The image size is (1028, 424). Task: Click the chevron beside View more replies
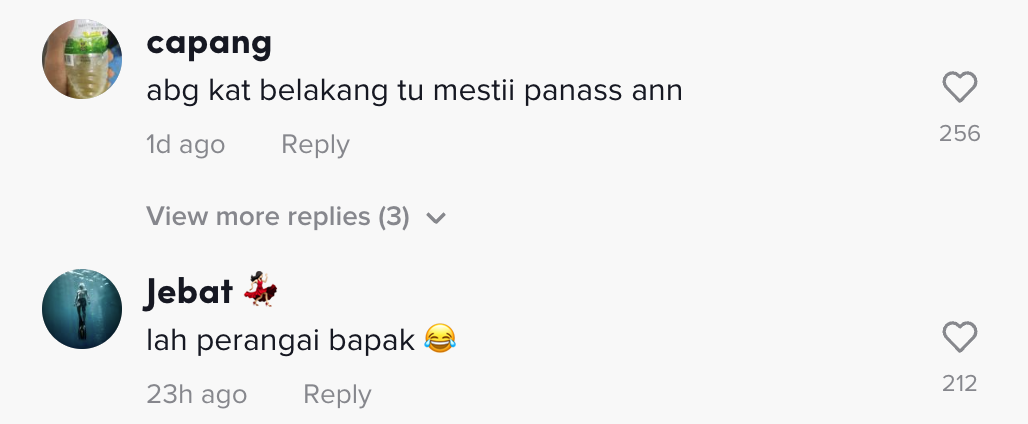436,218
